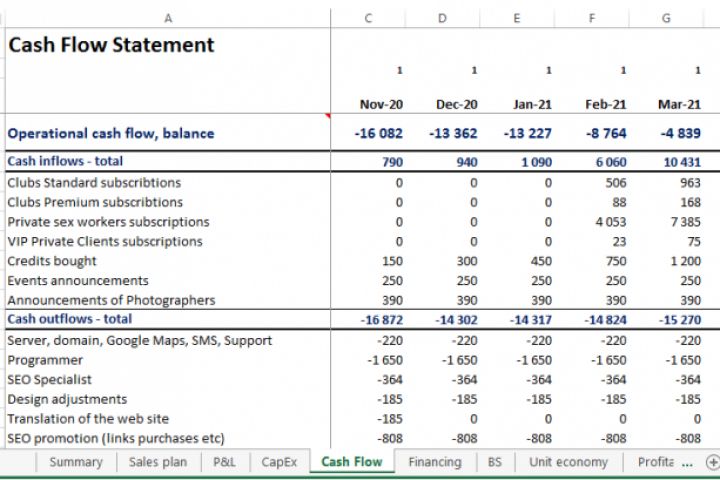This screenshot has width=720, height=480.
Task: Select column C header
Action: coord(368,18)
